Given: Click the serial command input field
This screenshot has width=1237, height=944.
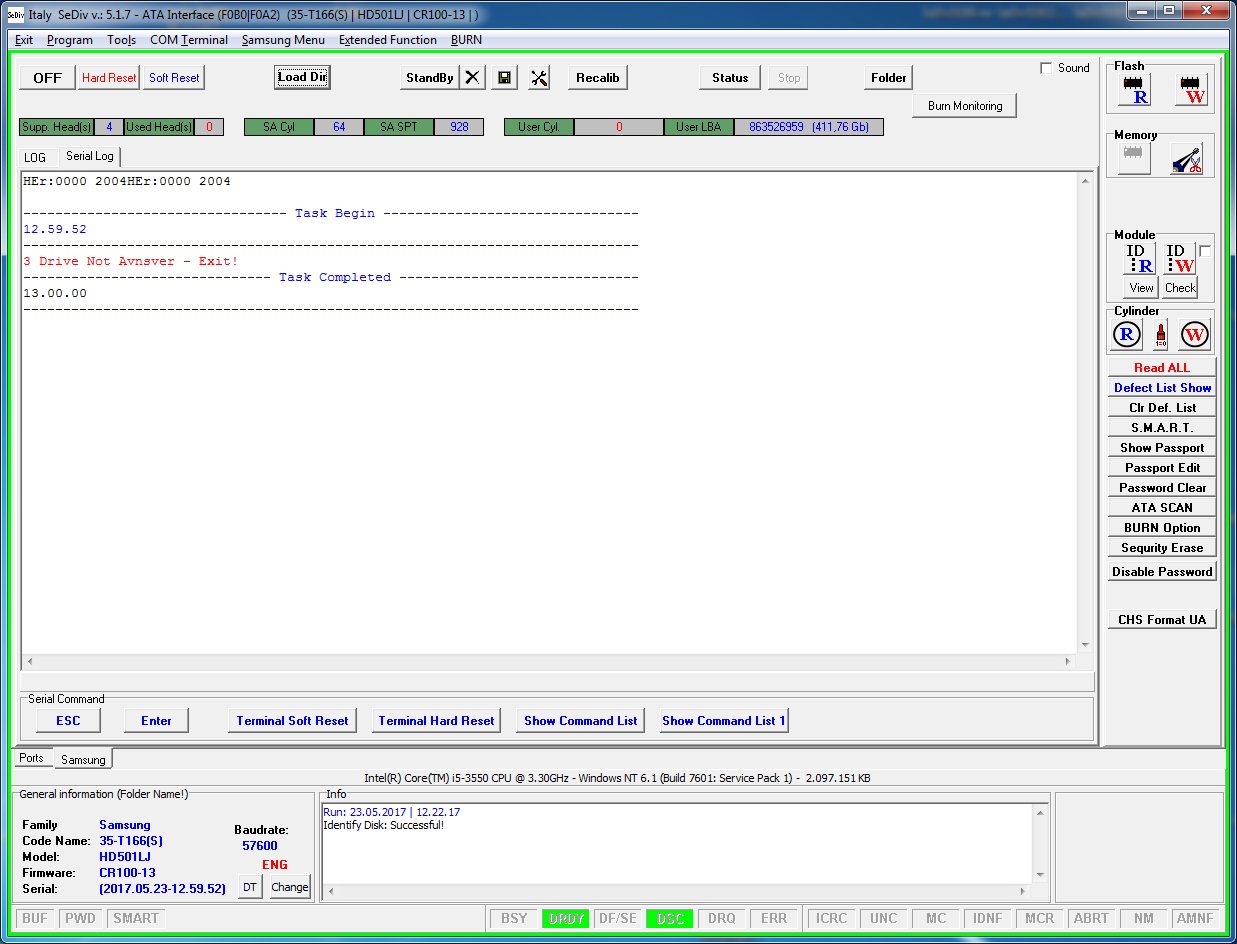Looking at the screenshot, I should tap(557, 681).
